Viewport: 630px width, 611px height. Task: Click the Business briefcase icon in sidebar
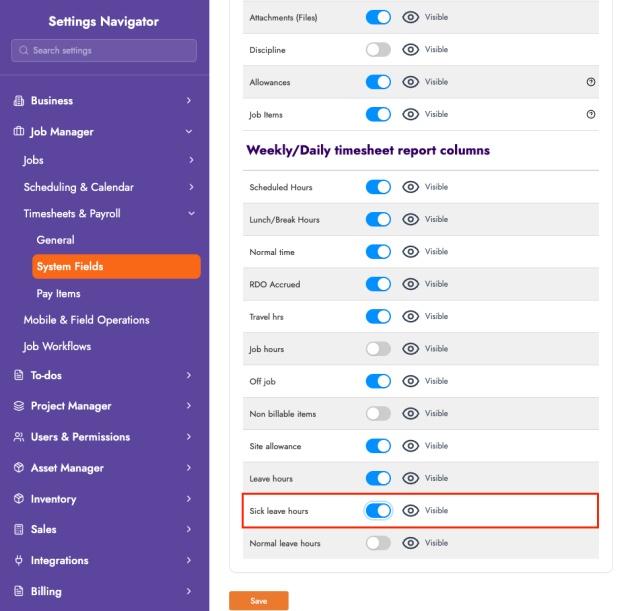pyautogui.click(x=19, y=101)
